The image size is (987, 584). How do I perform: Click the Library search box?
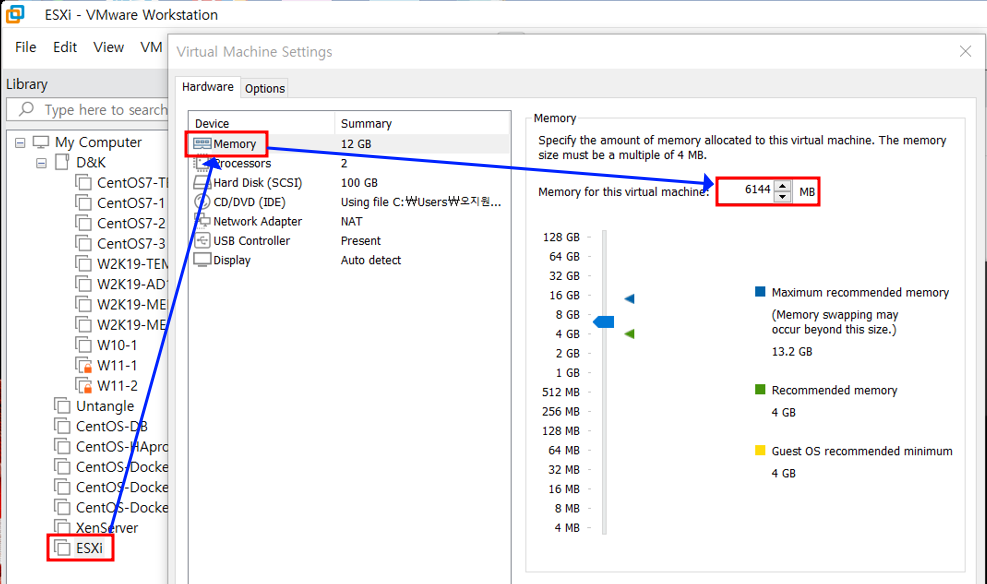point(87,110)
